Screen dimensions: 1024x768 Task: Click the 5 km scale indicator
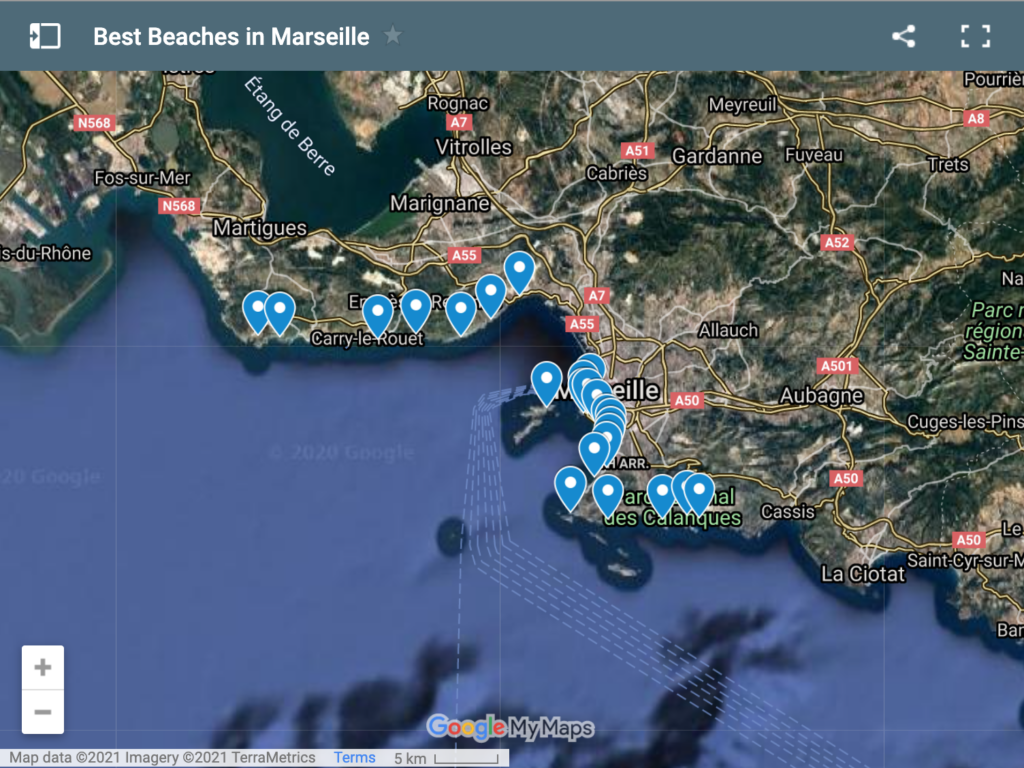tap(446, 758)
